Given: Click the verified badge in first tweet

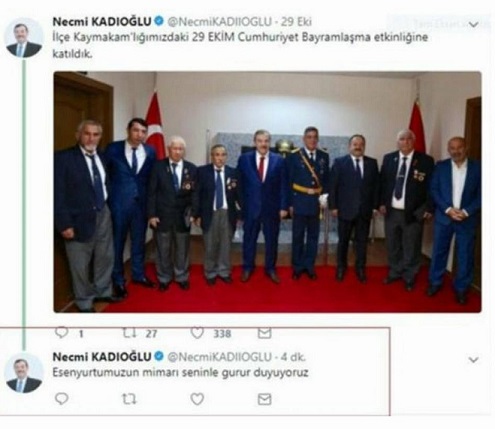Looking at the screenshot, I should (159, 21).
